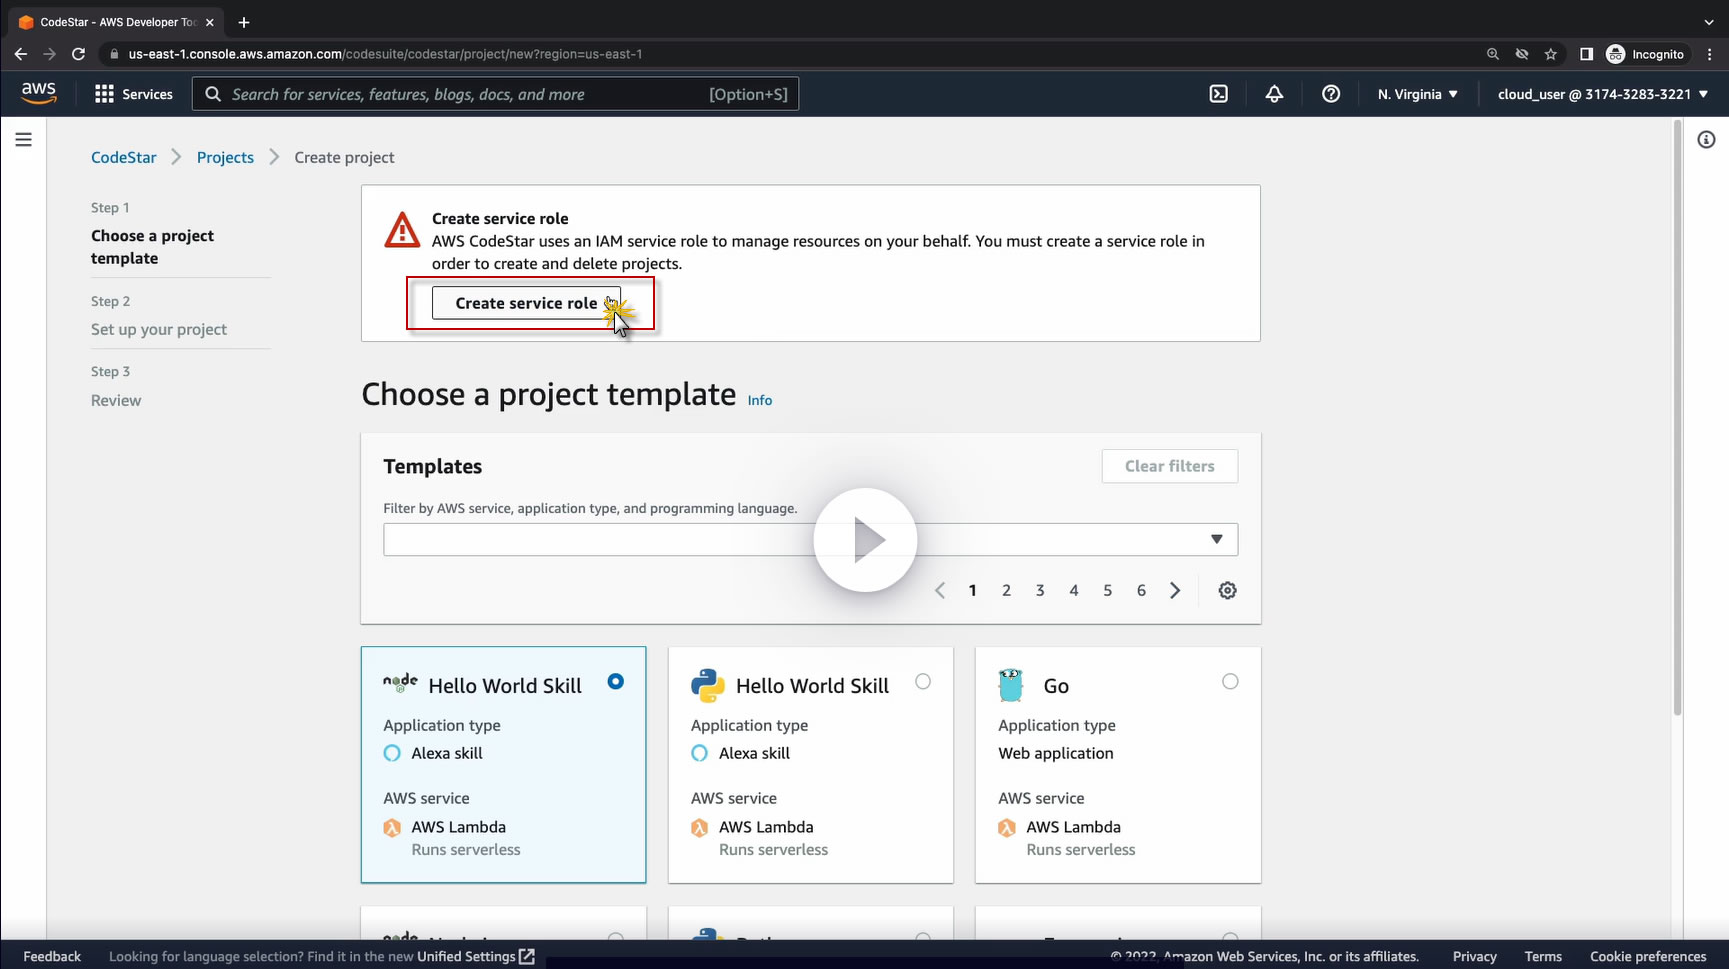Click the 'Review' step text
This screenshot has height=969, width=1729.
point(116,400)
